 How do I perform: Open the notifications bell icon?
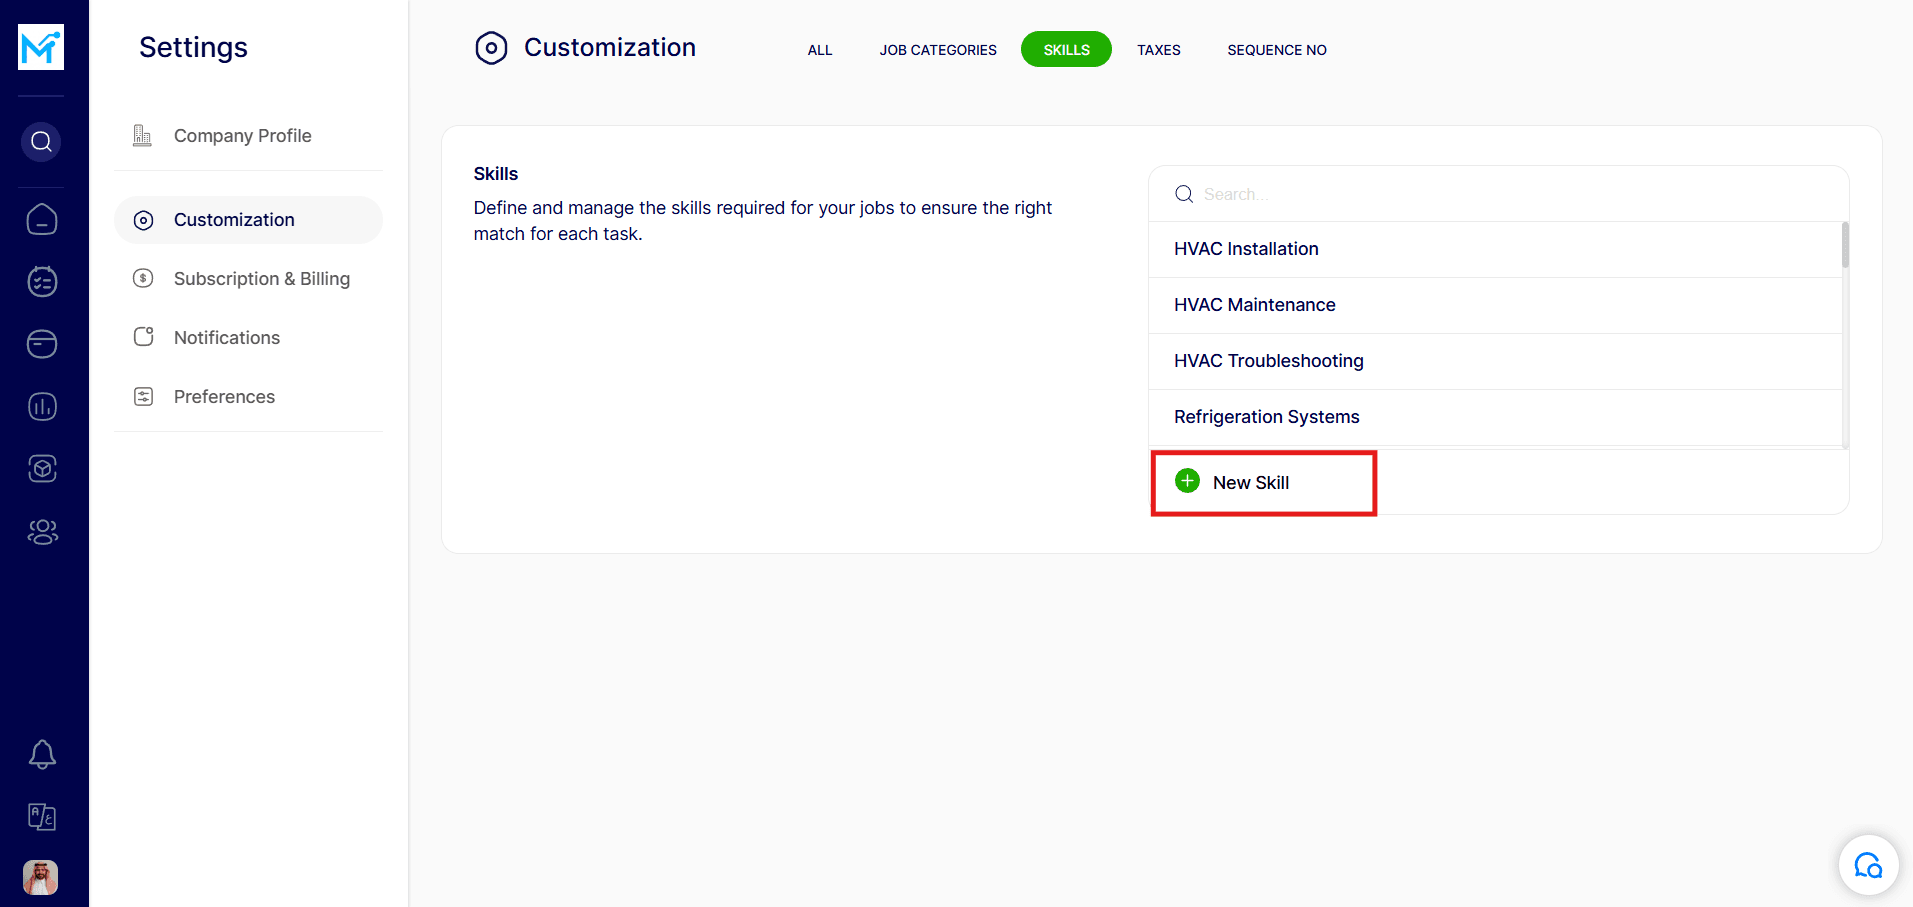42,754
